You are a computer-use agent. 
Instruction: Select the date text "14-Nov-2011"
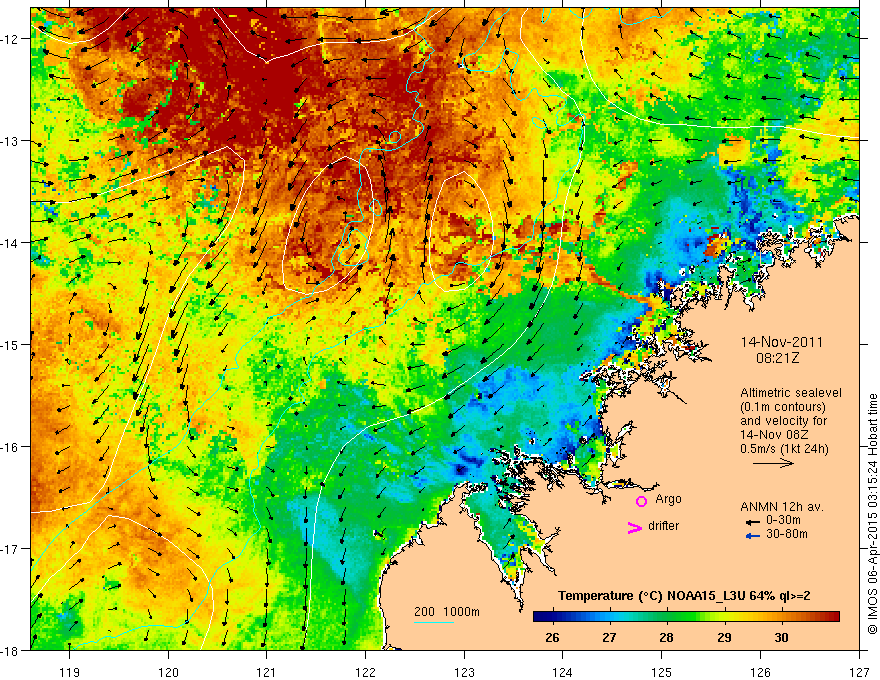781,342
